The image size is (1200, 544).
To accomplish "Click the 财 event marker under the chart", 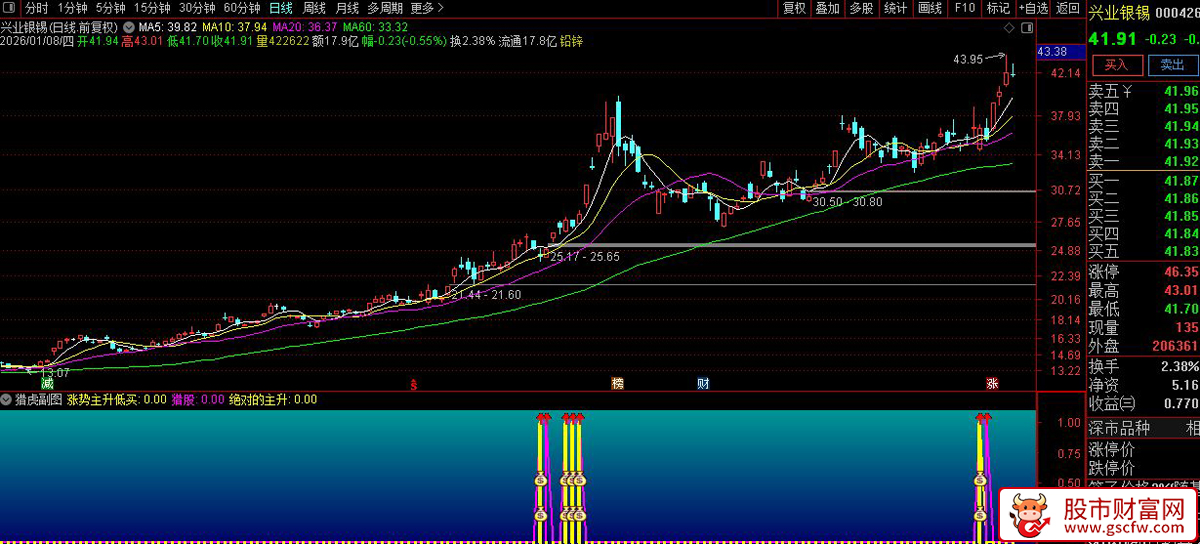I will [x=704, y=384].
